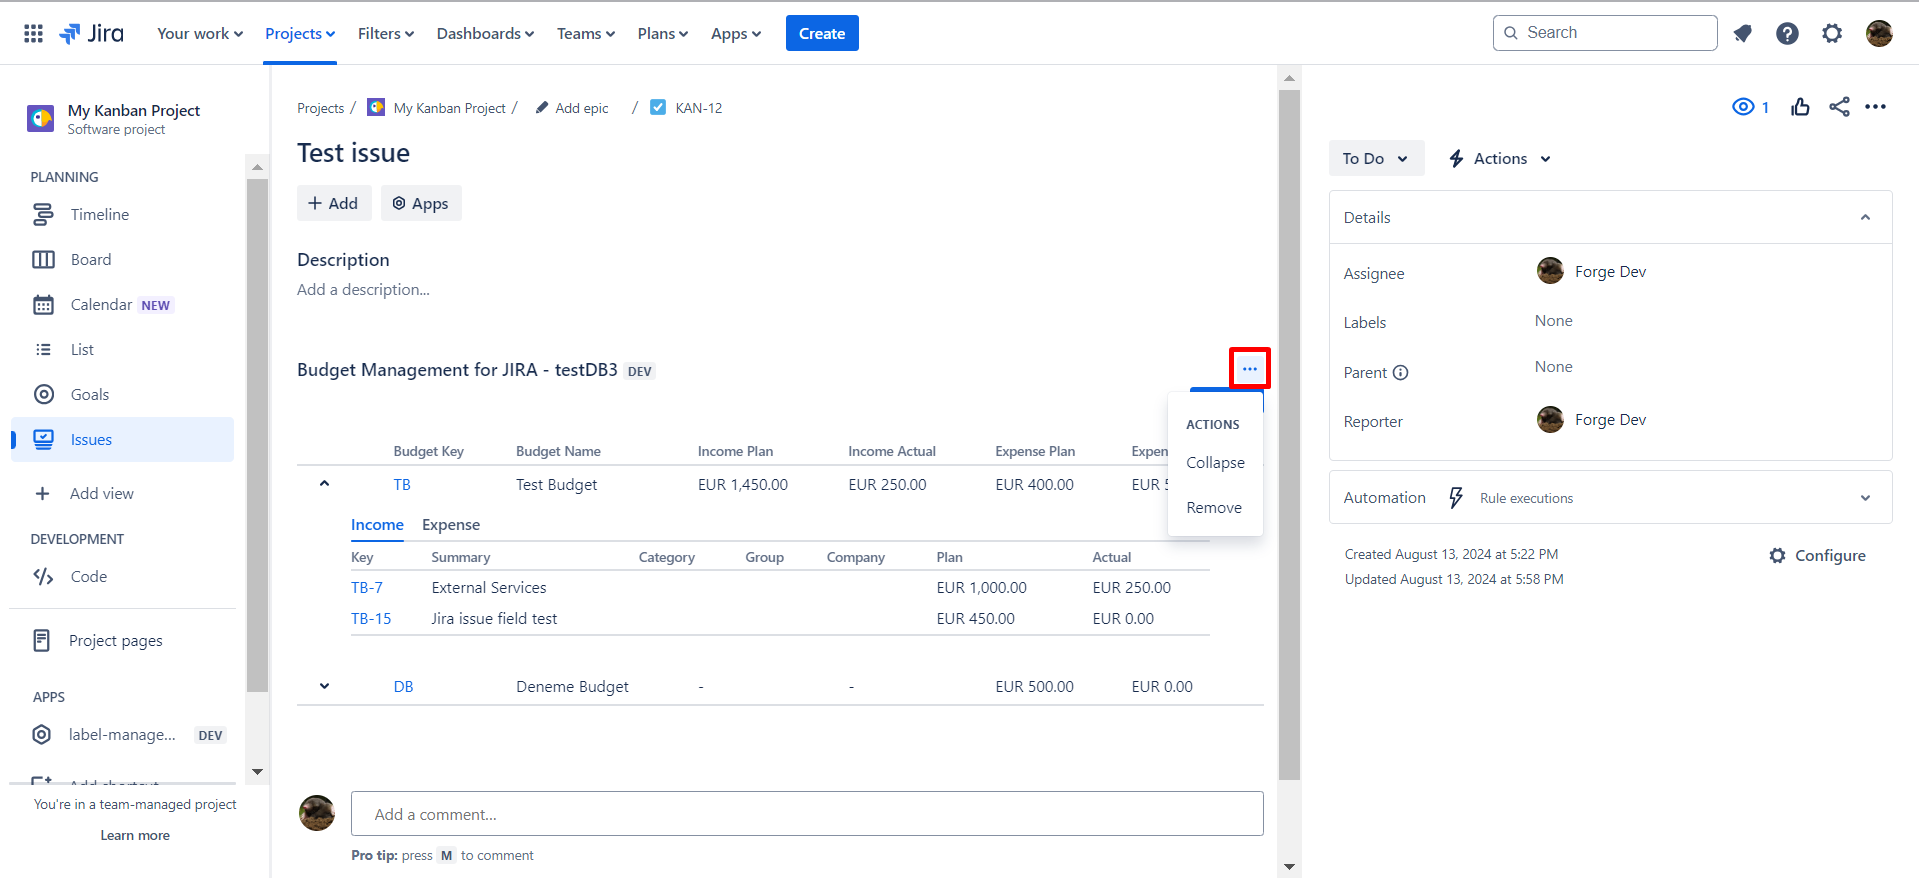
Task: Open the TB budget key link
Action: click(402, 484)
